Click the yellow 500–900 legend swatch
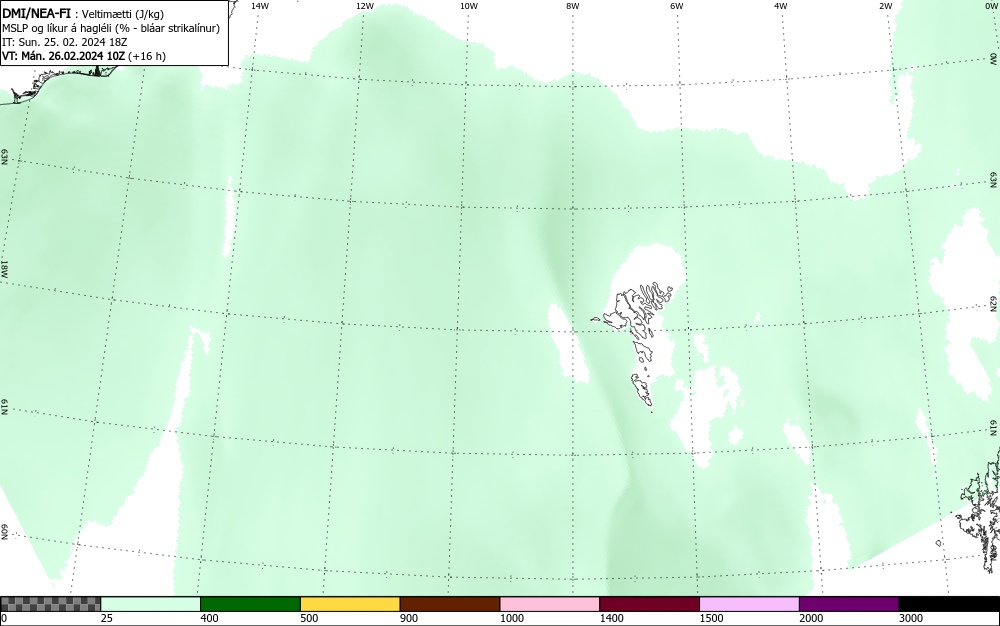Screen dimensions: 1000x626 click(x=350, y=604)
